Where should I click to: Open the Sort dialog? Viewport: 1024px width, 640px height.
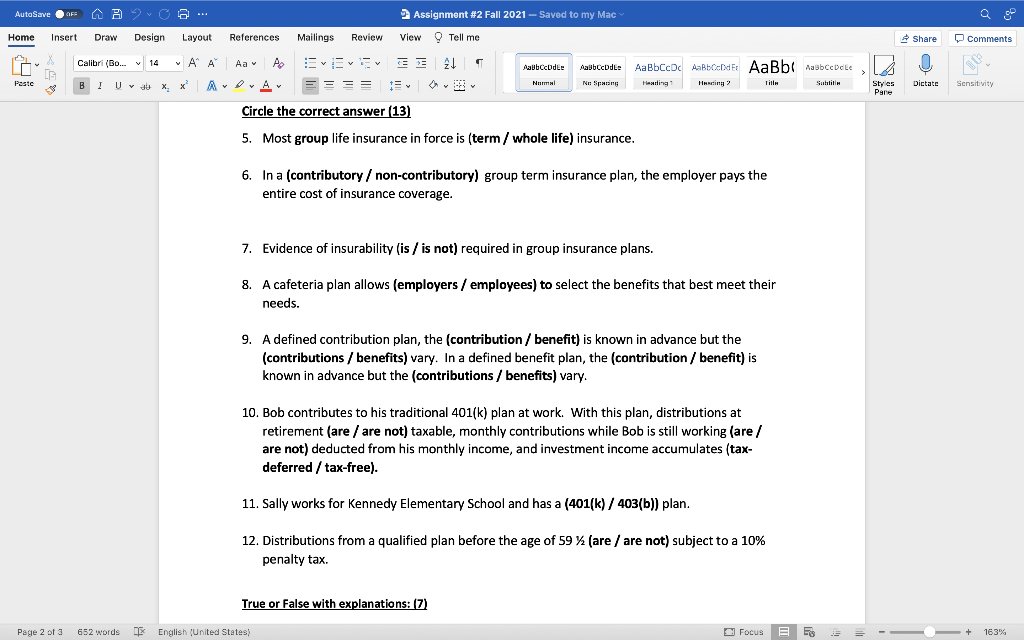451,61
